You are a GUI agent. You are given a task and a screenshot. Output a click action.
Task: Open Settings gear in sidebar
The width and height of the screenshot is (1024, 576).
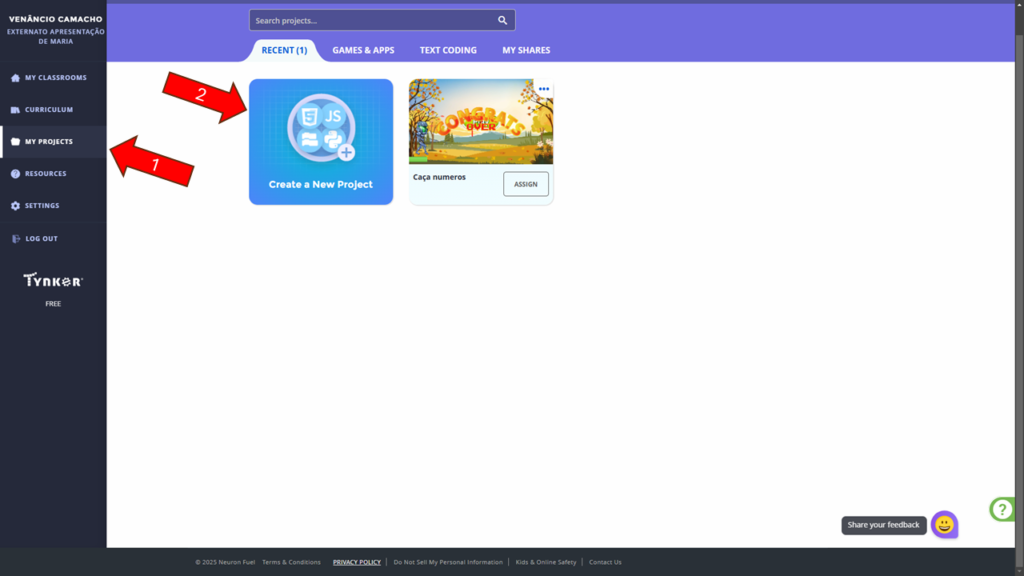(x=41, y=206)
